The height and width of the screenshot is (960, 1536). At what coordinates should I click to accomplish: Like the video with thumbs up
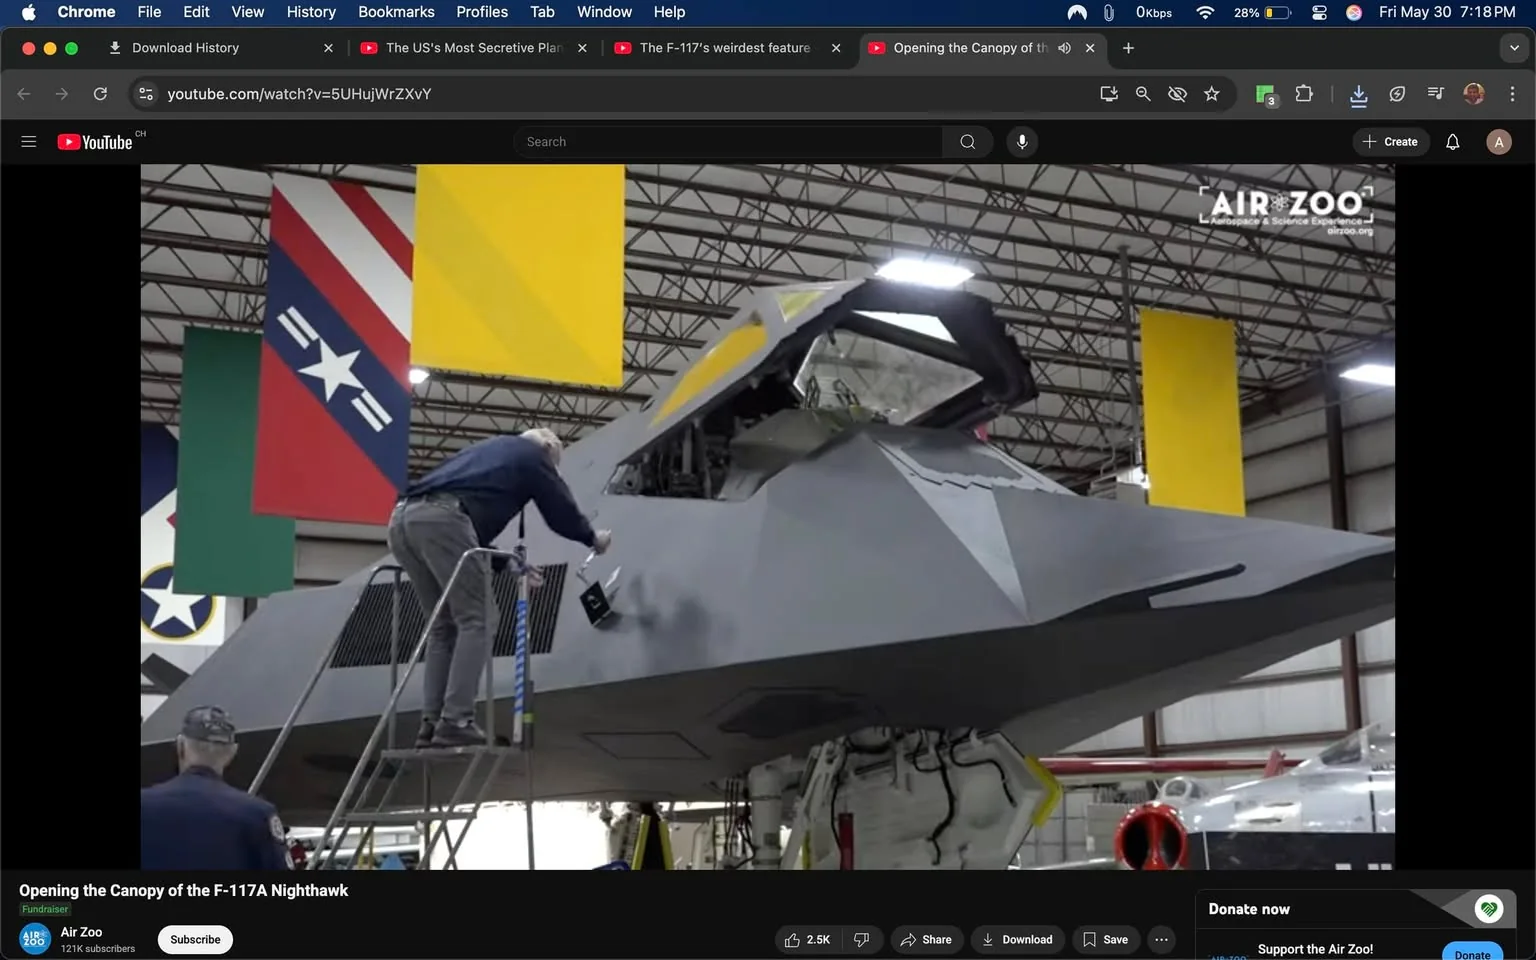tap(809, 940)
